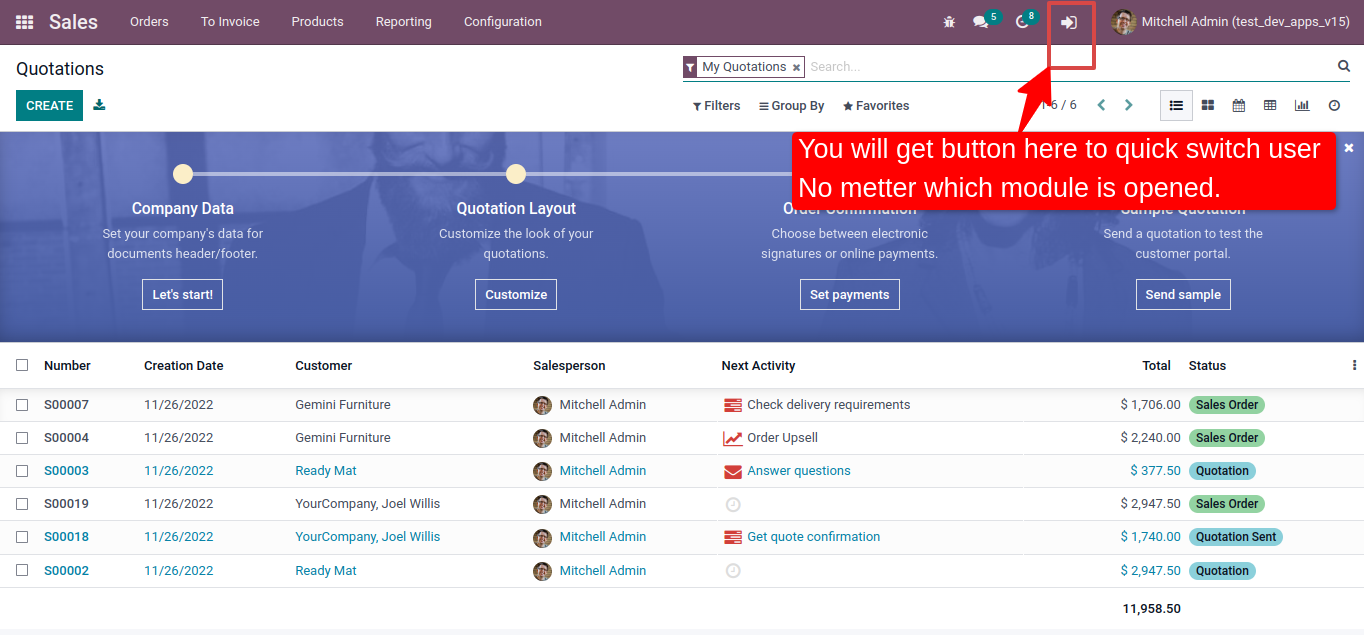Viewport: 1364px width, 635px height.
Task: Open the Reporting menu
Action: [x=403, y=22]
